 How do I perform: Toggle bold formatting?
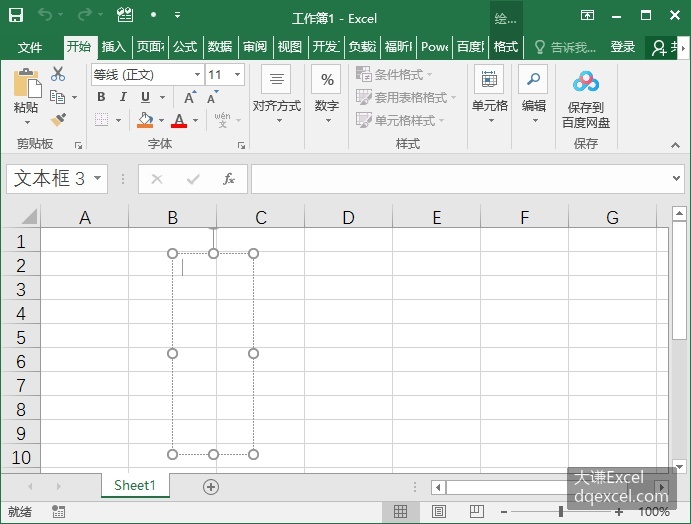tap(101, 97)
